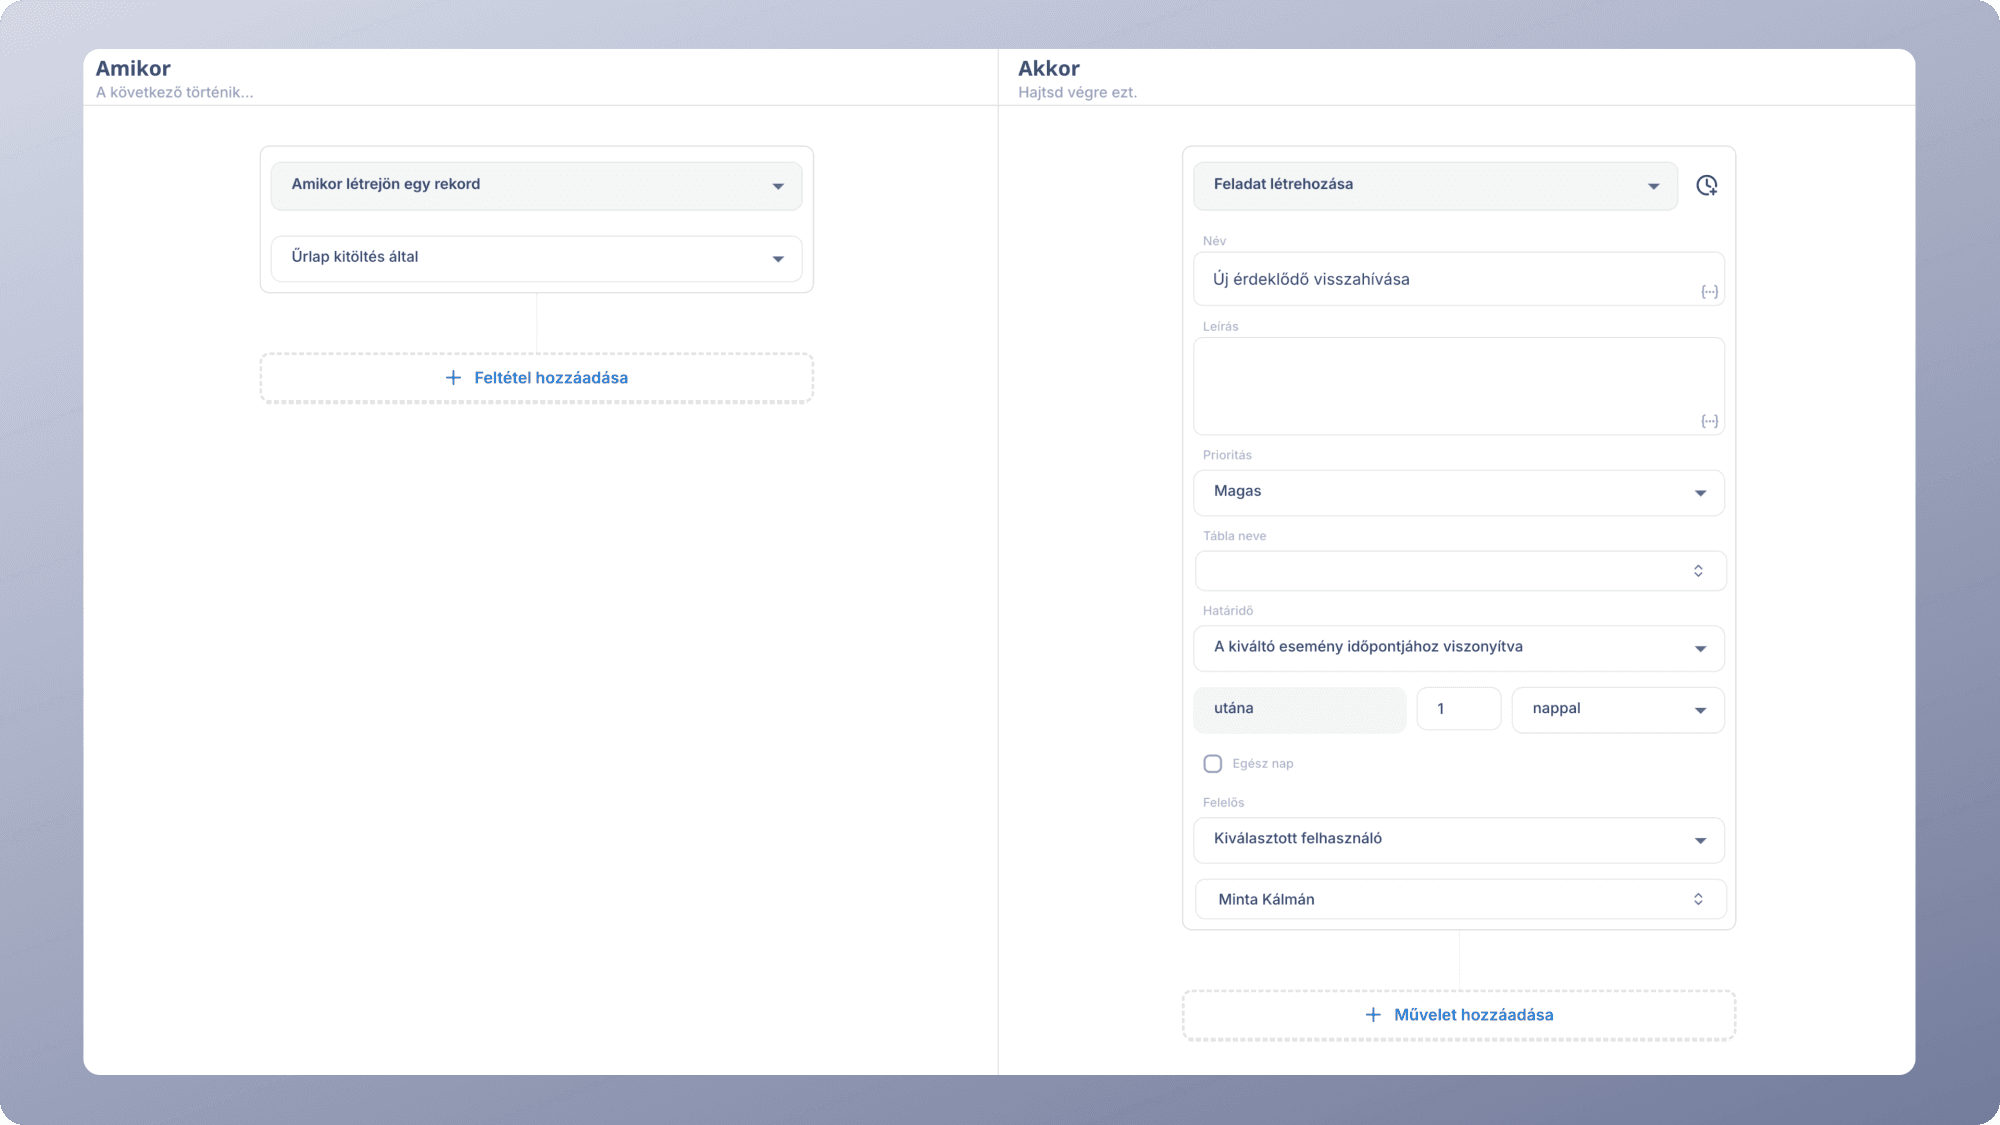Open the 'Kiválasztott felhasználó' Felelős dropdown
This screenshot has height=1125, width=2000.
[x=1459, y=840]
